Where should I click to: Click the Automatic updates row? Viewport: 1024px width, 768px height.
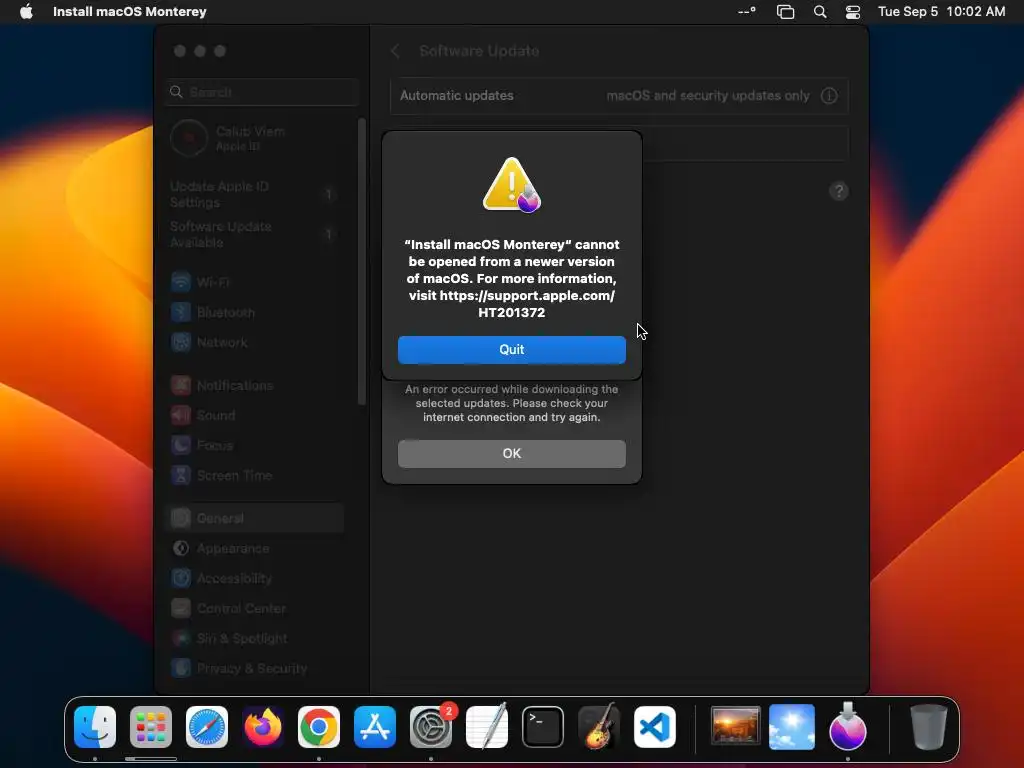point(619,95)
